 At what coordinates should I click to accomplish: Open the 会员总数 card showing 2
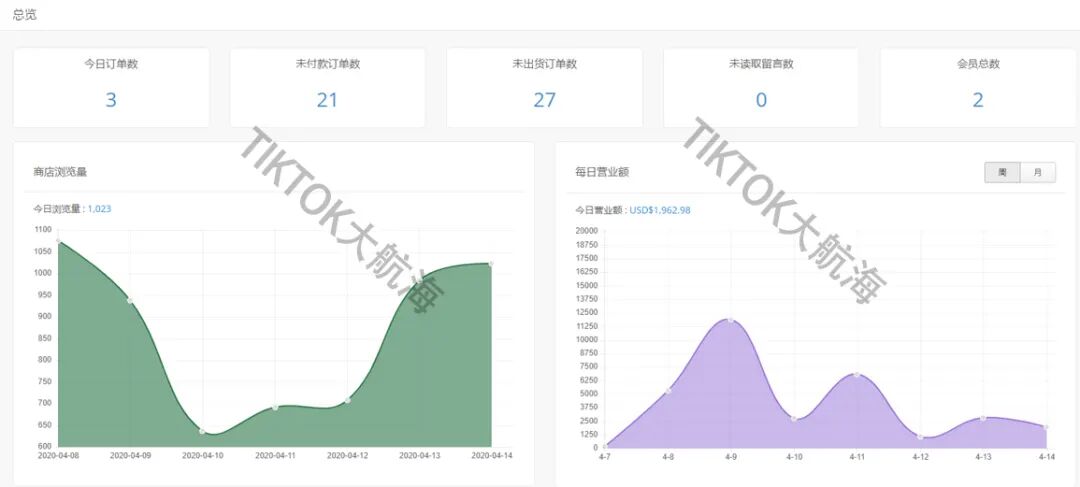point(978,87)
